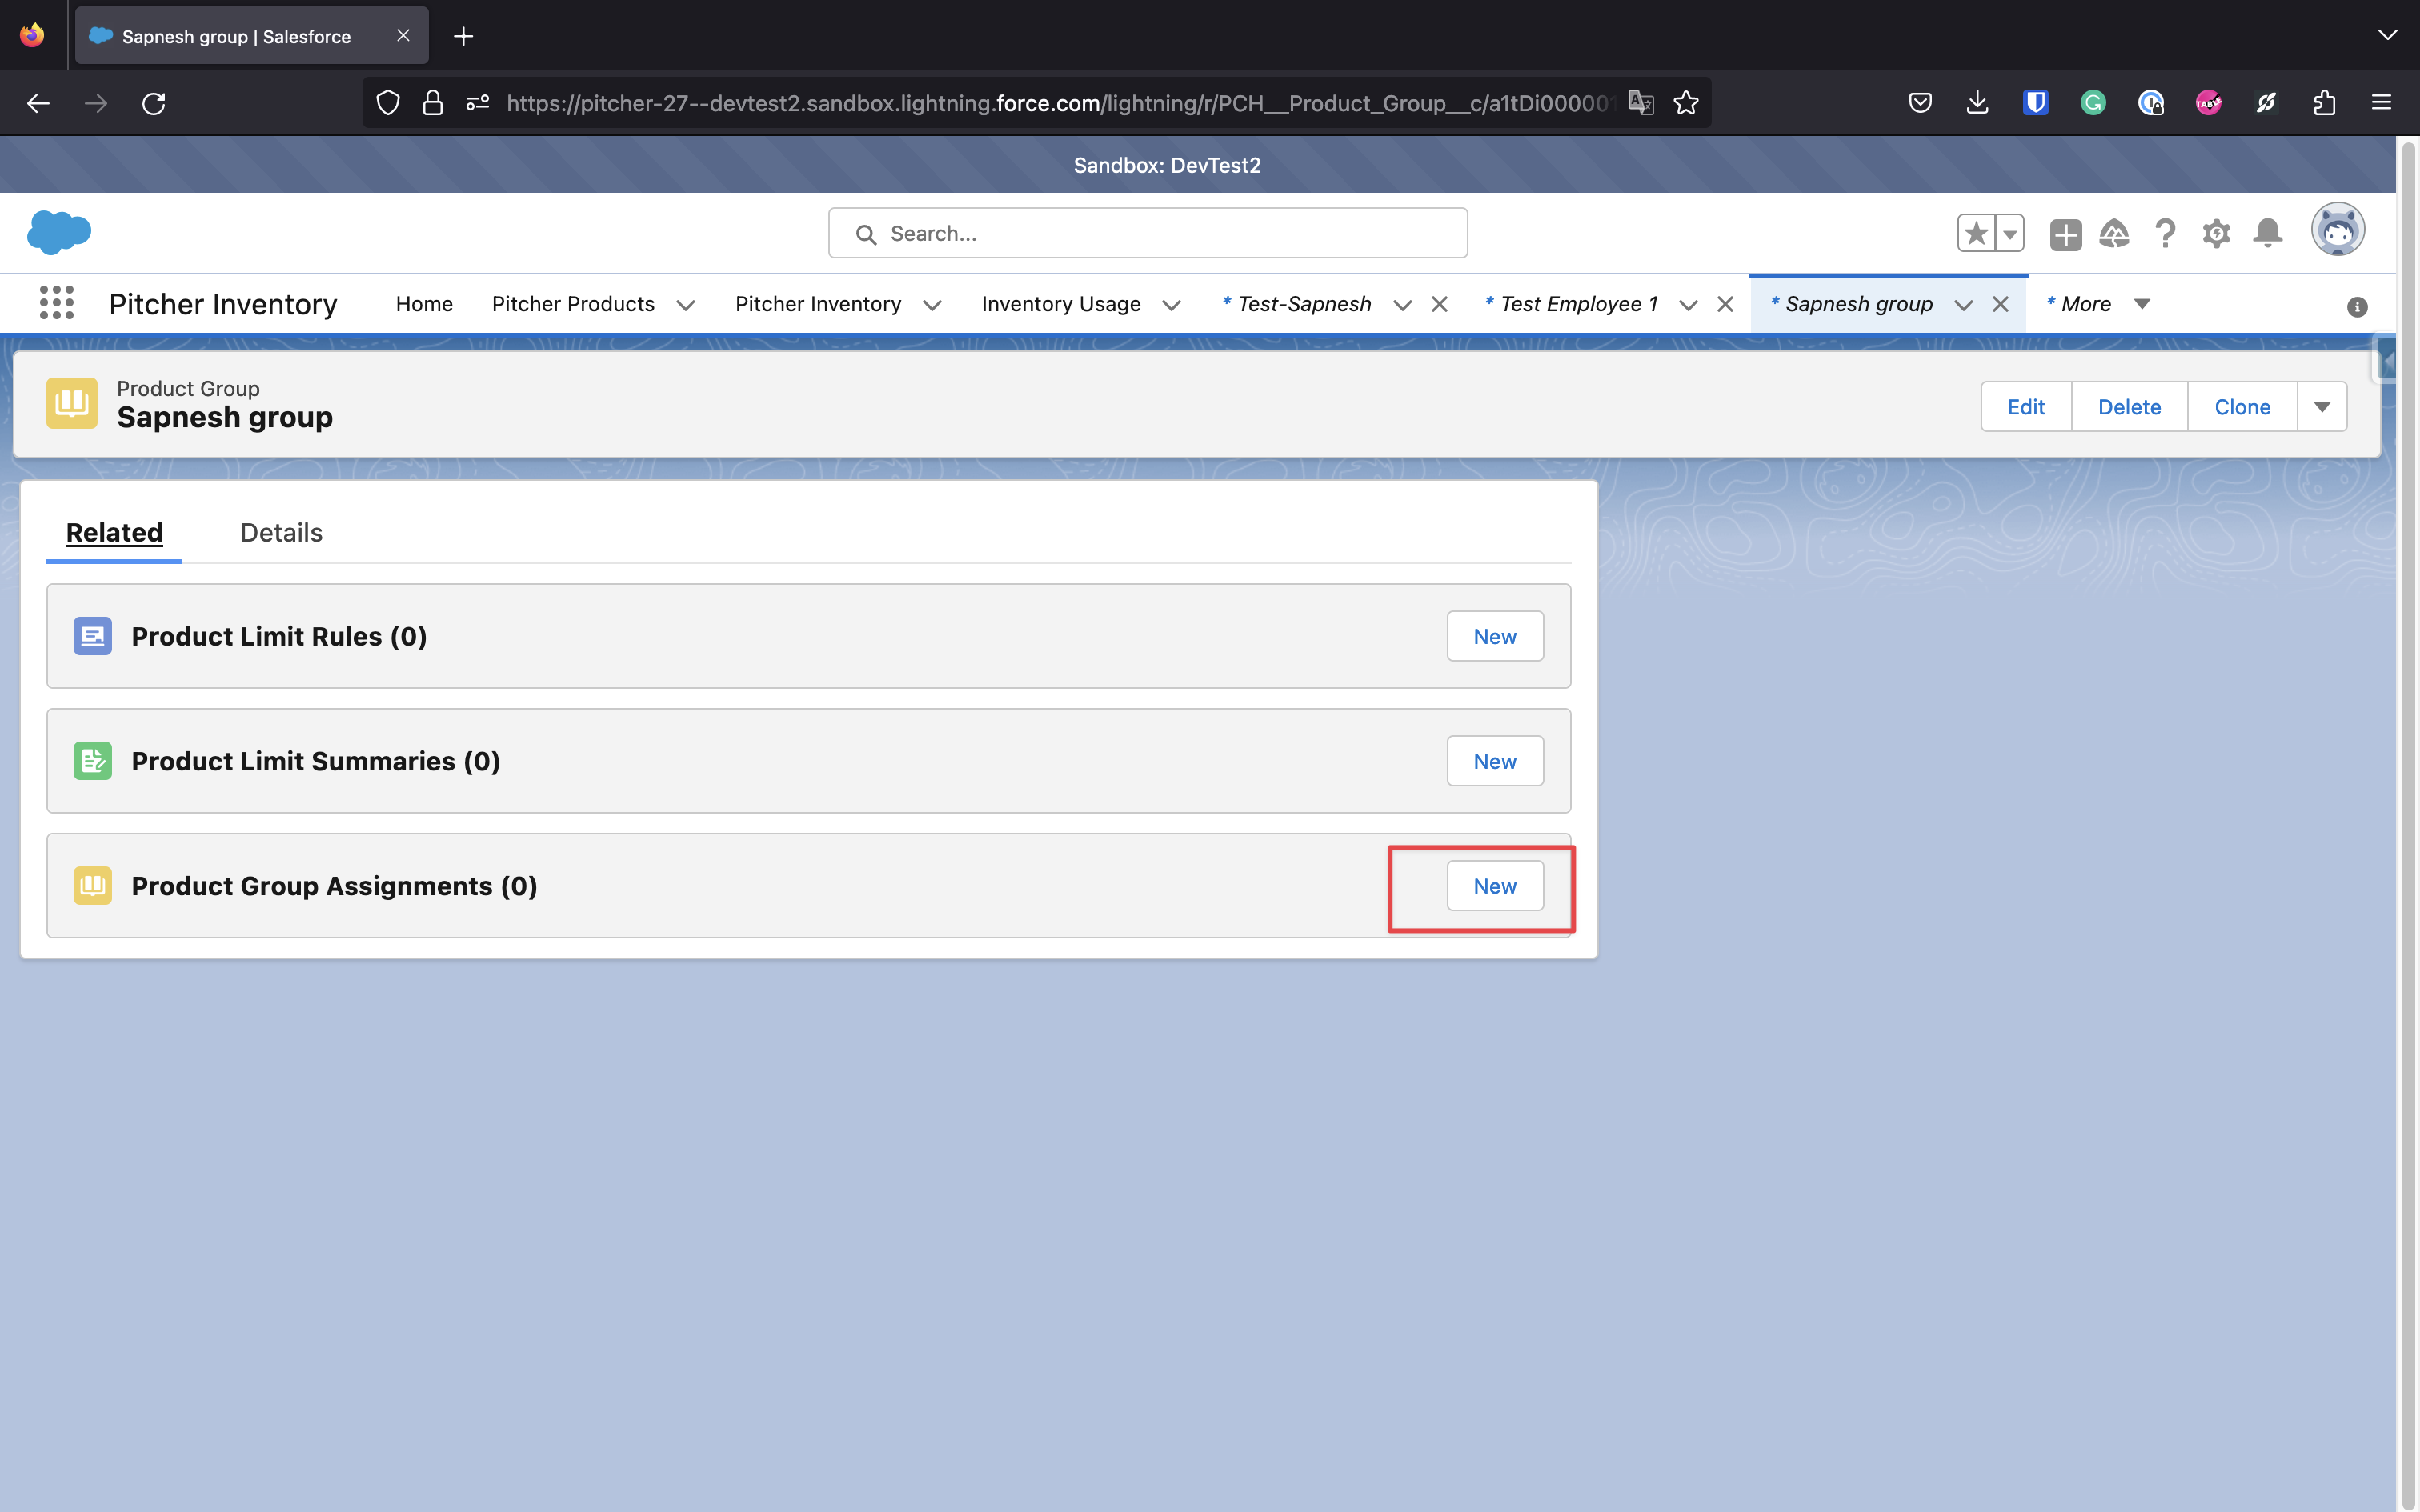
Task: Open the More tabs menu
Action: tap(2098, 304)
